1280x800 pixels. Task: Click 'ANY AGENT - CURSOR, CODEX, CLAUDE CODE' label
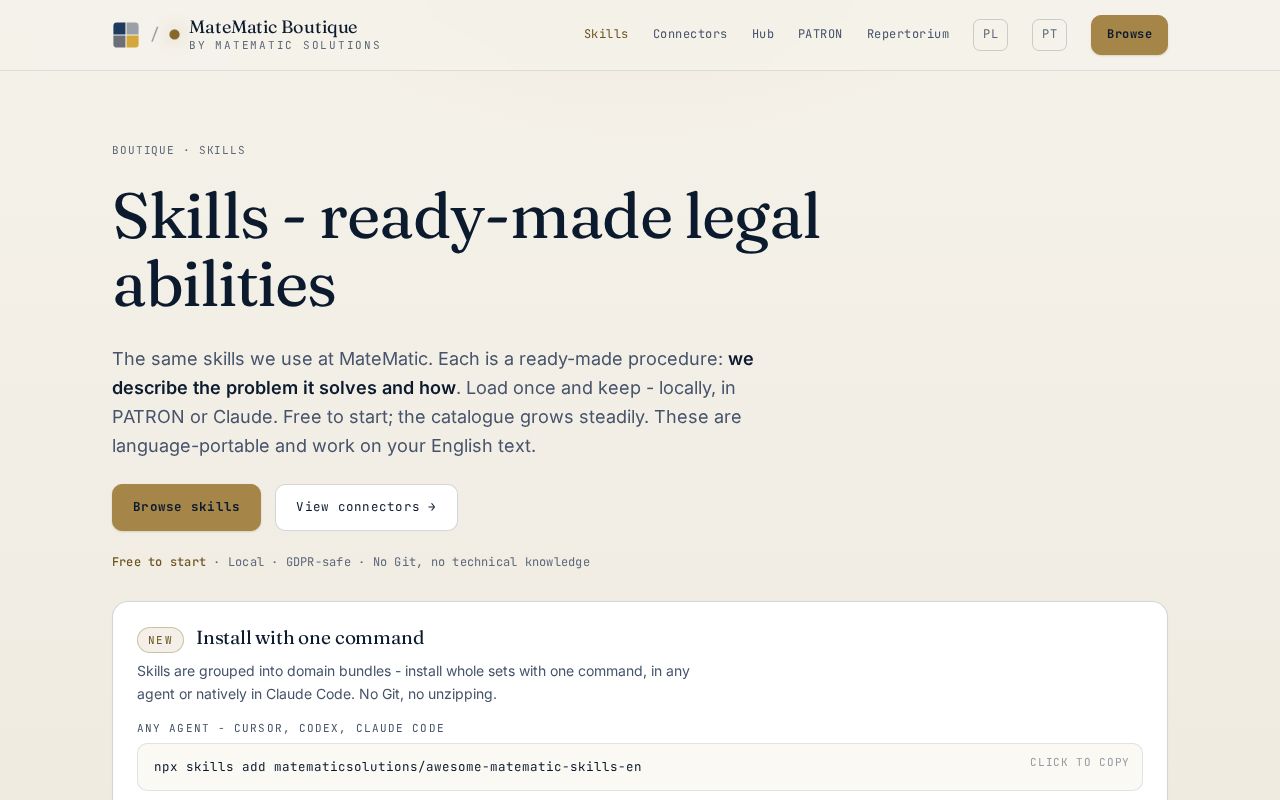291,729
